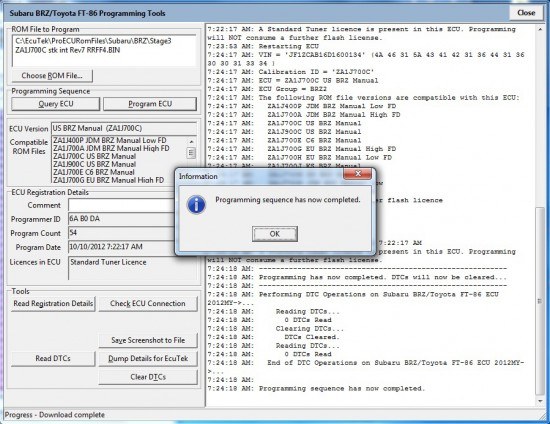Click Save Screenshot to File button

[148, 340]
